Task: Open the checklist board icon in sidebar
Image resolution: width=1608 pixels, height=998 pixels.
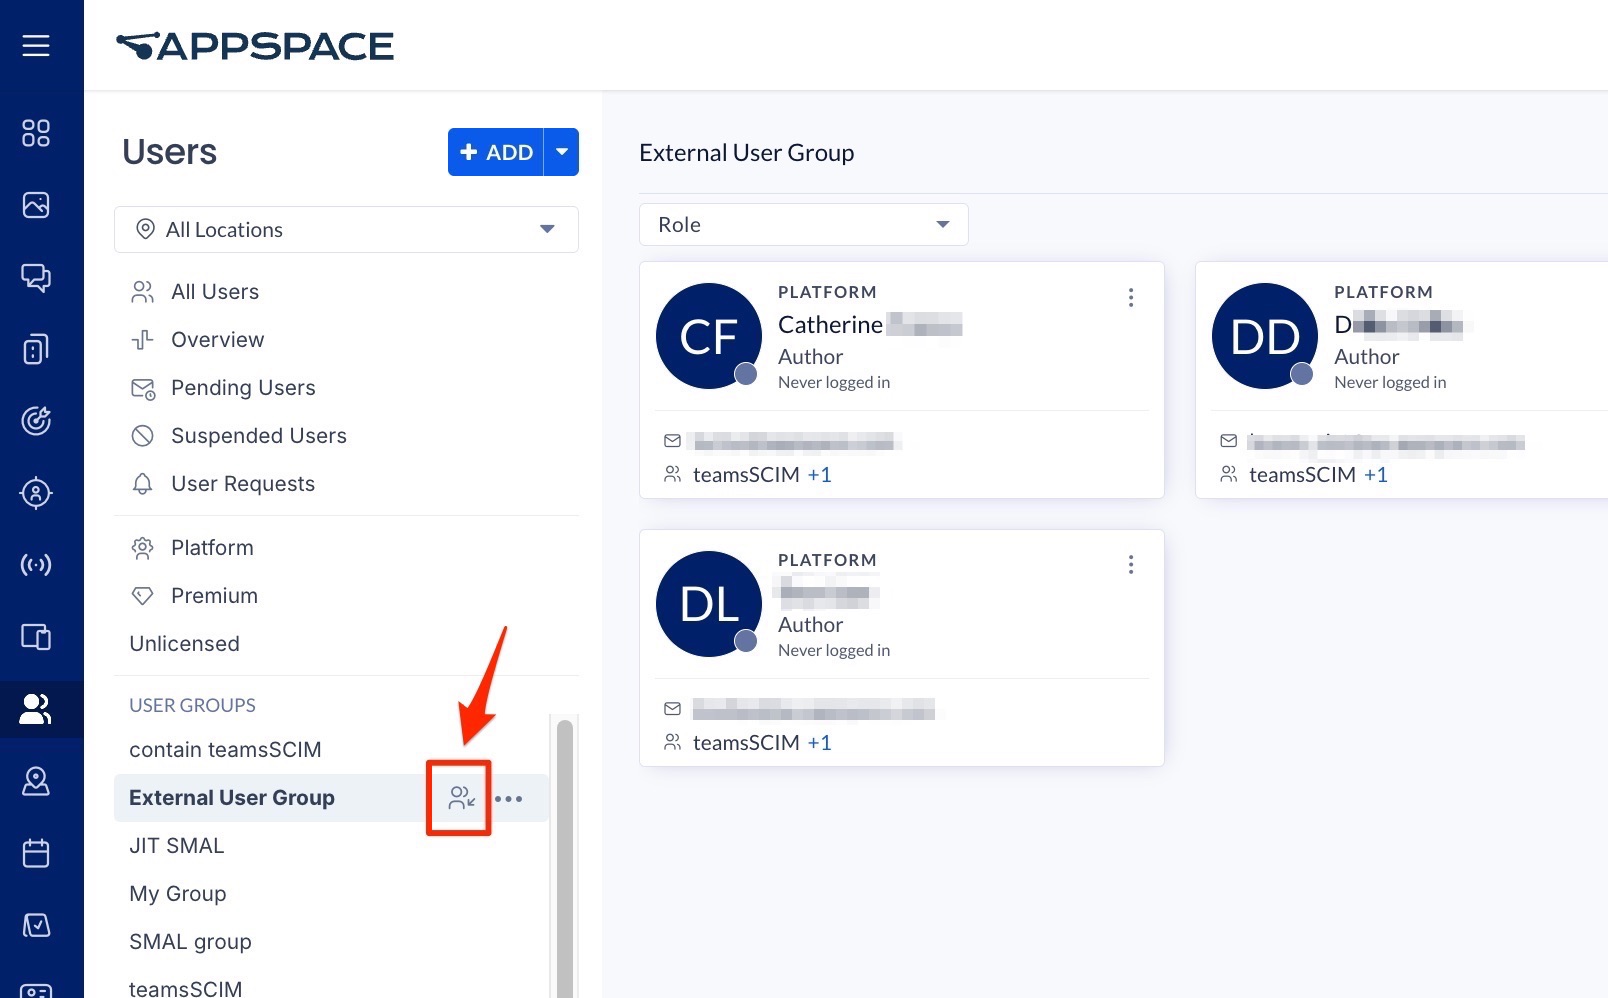Action: coord(36,925)
